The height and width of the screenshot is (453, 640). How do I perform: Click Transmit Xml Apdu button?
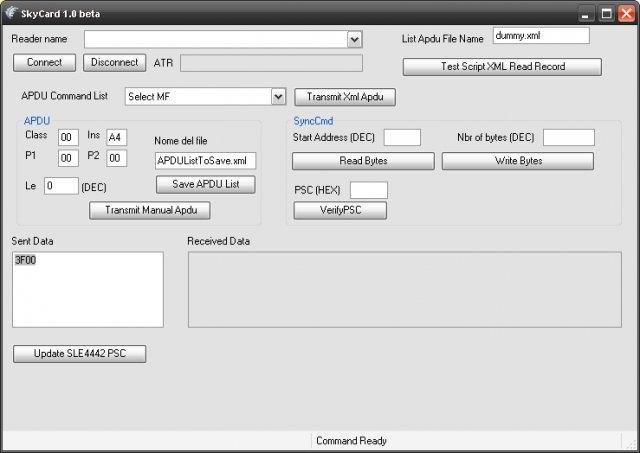tap(345, 97)
